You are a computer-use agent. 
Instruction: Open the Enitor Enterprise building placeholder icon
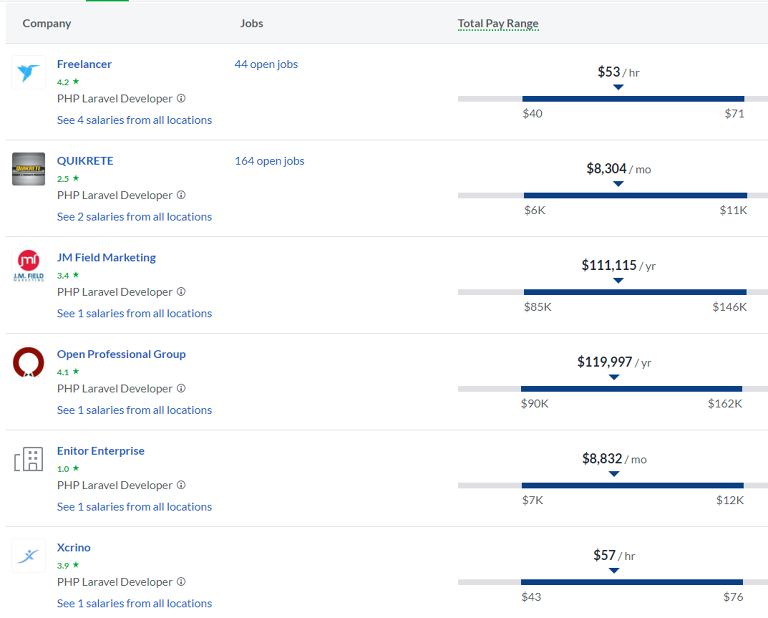click(x=28, y=459)
